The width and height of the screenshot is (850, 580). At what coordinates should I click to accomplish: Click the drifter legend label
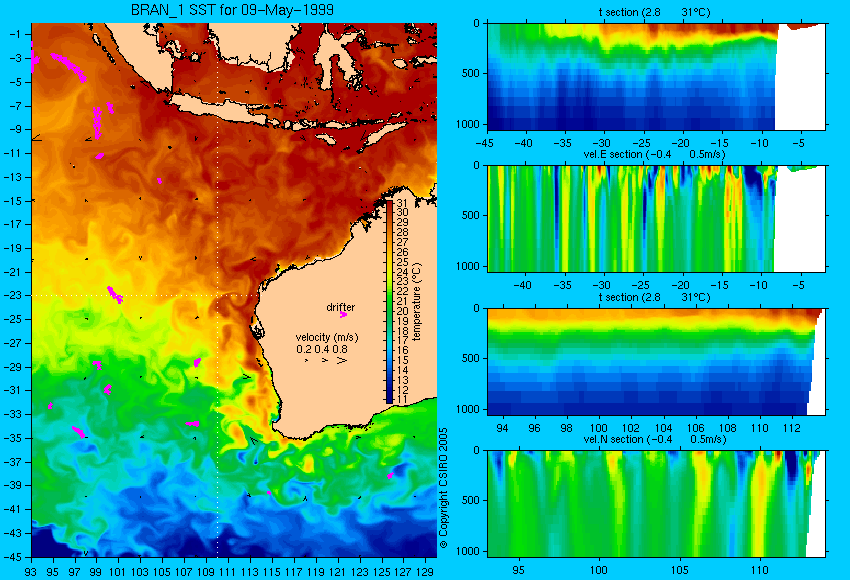340,307
